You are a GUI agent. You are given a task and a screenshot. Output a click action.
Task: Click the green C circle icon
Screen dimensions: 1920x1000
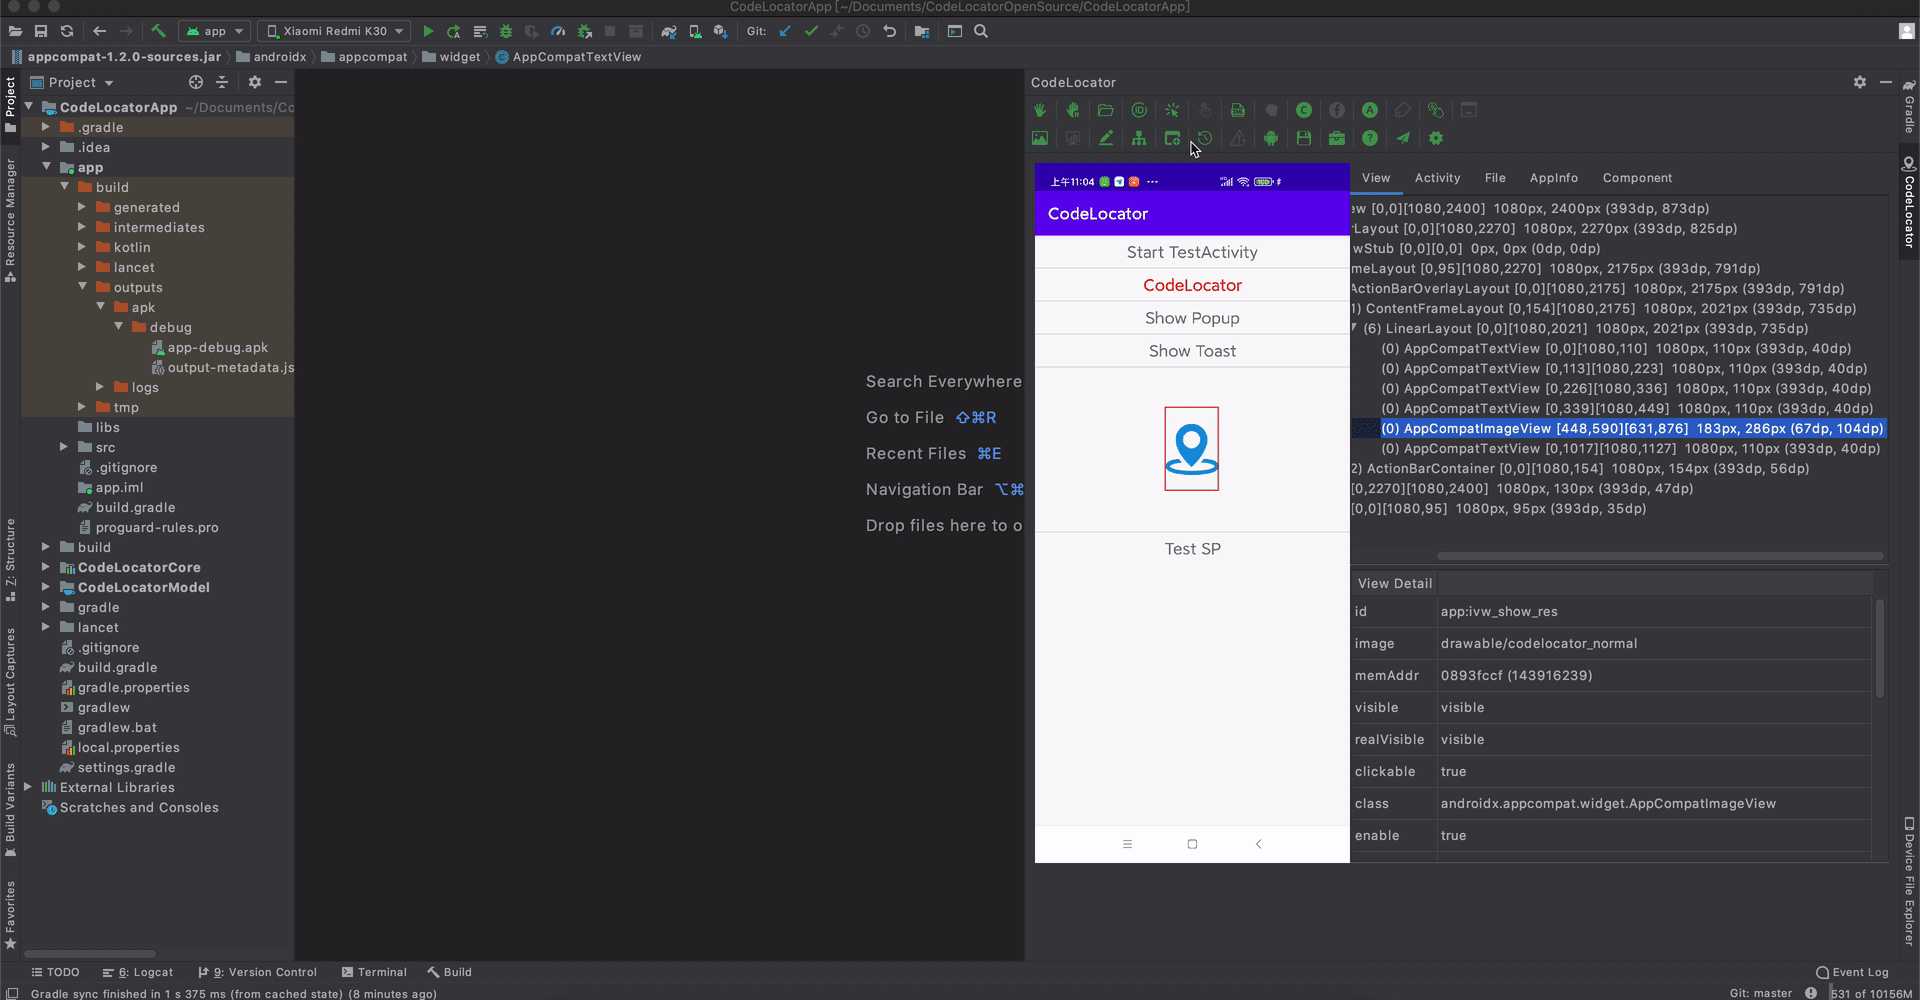(x=1304, y=111)
